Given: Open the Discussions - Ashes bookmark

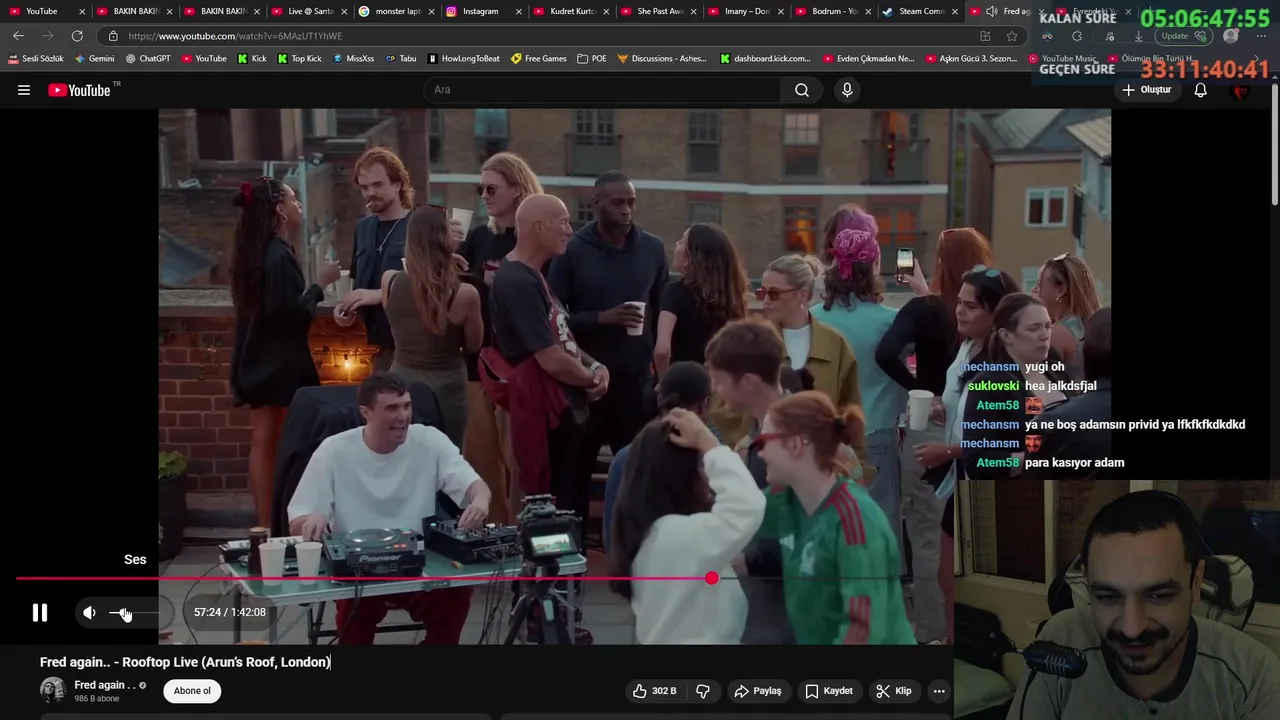Looking at the screenshot, I should 662,59.
